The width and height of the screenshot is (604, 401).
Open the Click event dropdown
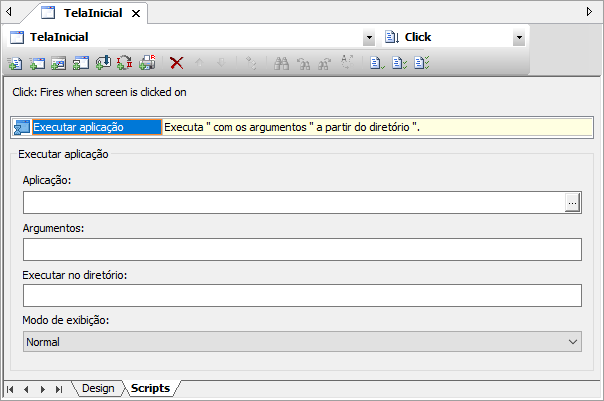pos(519,38)
